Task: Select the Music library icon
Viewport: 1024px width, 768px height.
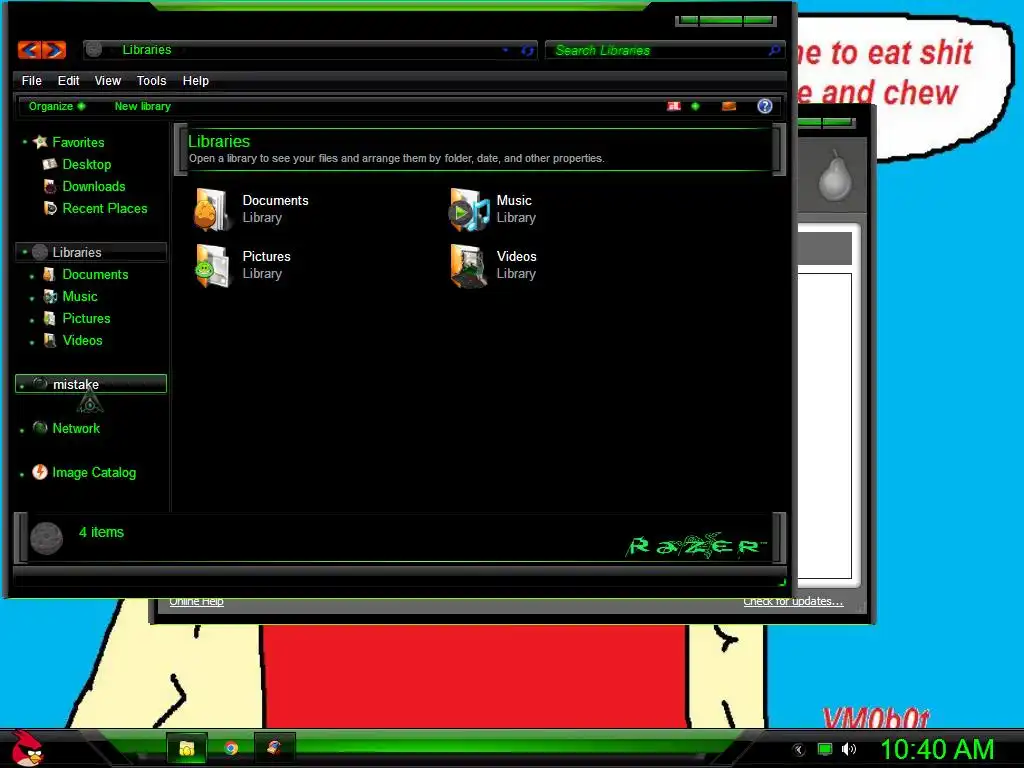Action: [x=468, y=209]
